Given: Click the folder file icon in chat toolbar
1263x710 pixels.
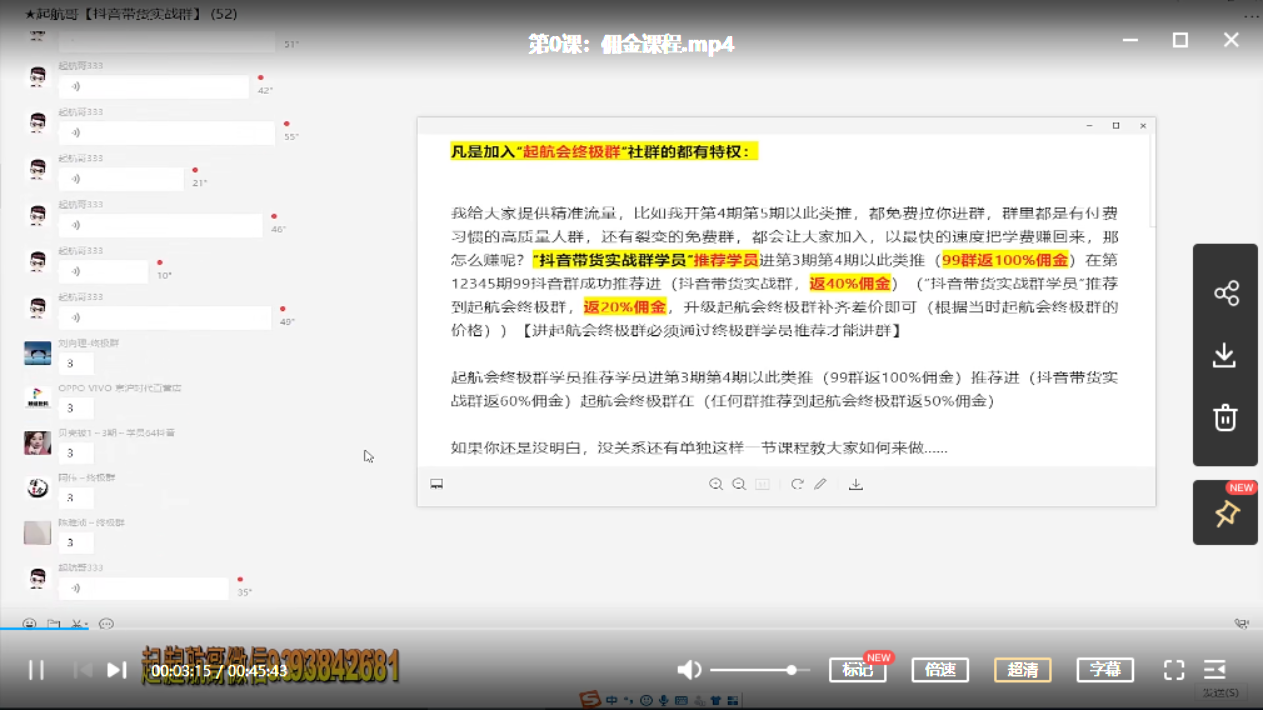Looking at the screenshot, I should [x=54, y=624].
